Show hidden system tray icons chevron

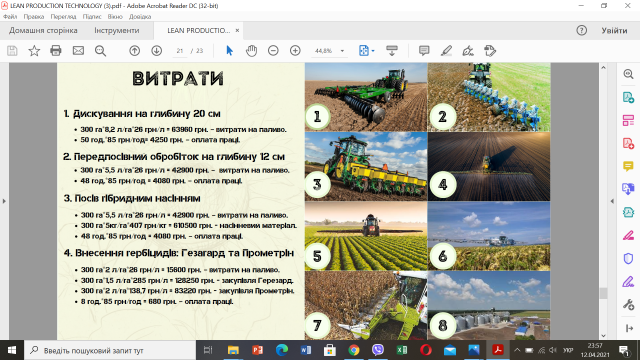coord(517,350)
